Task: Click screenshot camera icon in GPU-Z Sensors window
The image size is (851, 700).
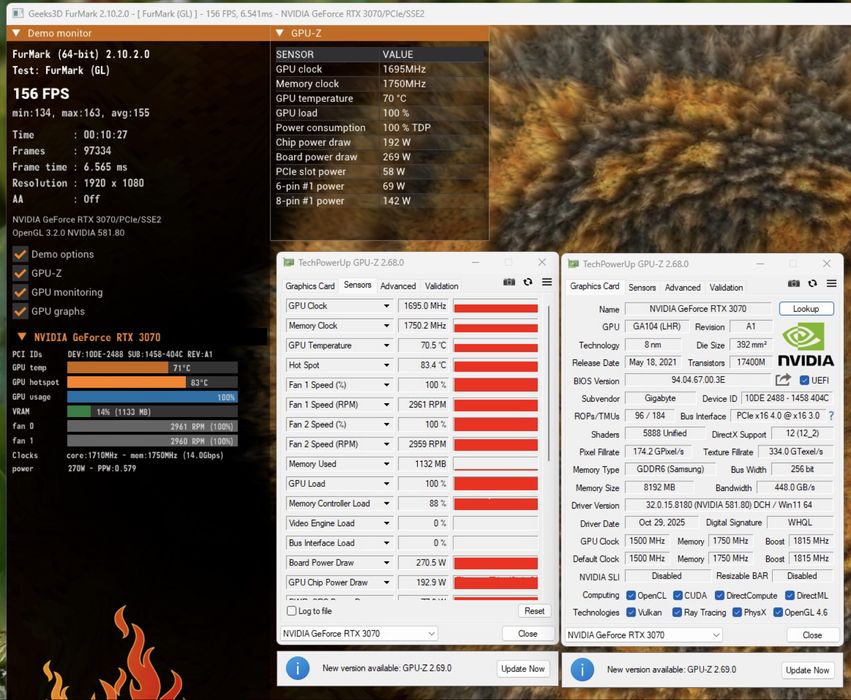Action: tap(509, 282)
